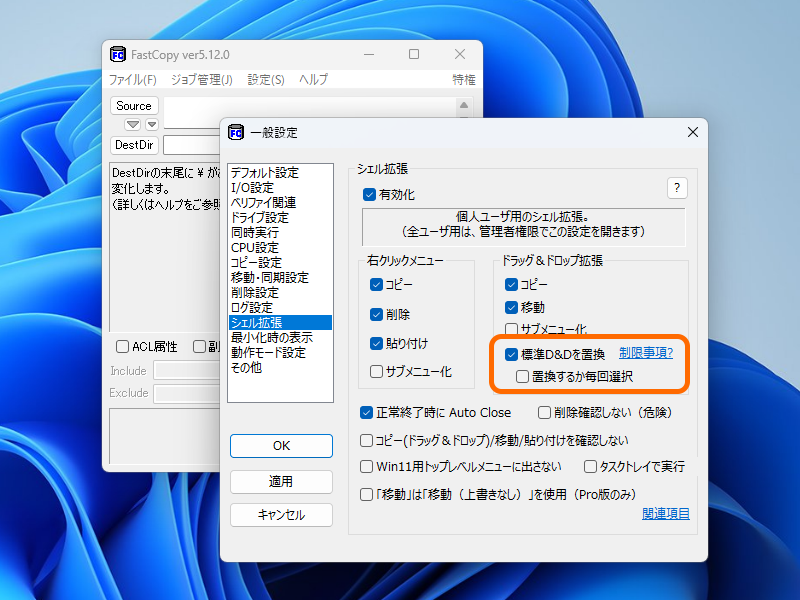Select ベリファイ関連 in settings list
Screen dimensions: 800x600
click(280, 203)
